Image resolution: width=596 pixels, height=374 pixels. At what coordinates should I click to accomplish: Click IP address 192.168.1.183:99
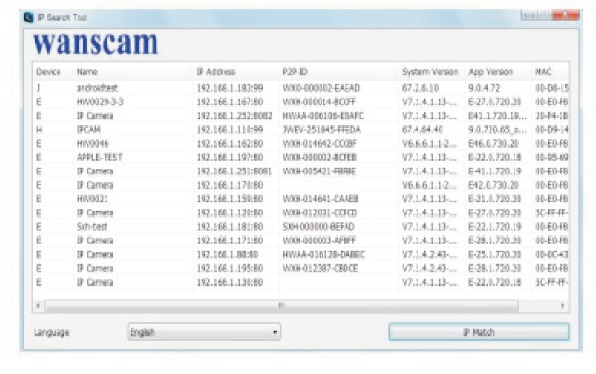(x=230, y=88)
